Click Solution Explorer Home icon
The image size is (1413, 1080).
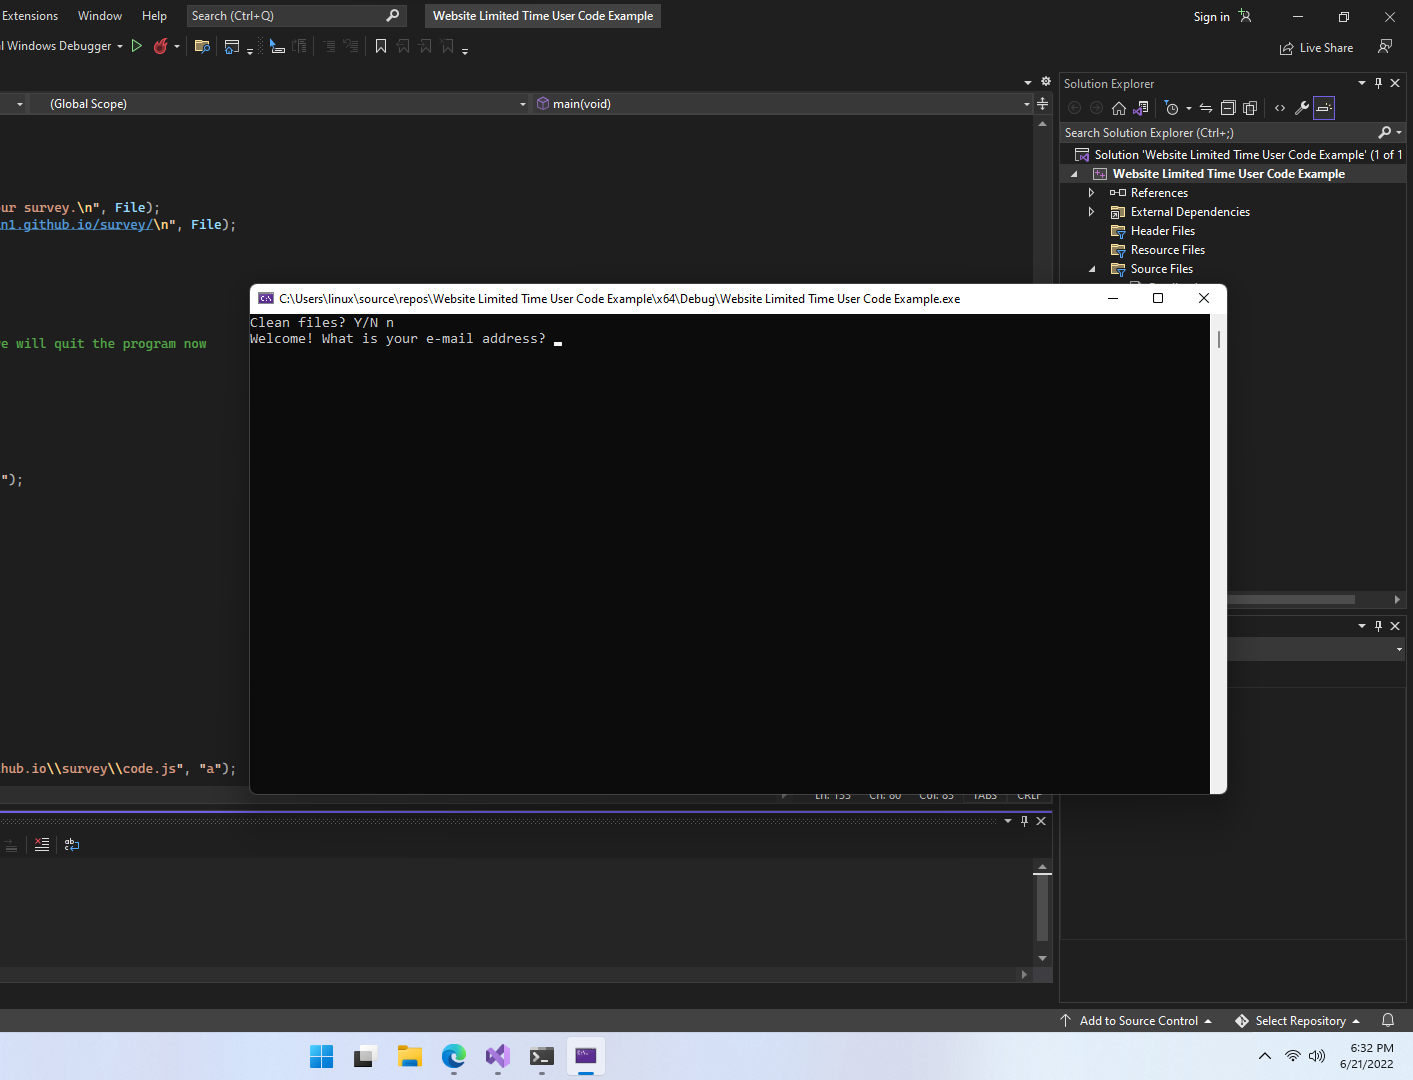pos(1119,108)
